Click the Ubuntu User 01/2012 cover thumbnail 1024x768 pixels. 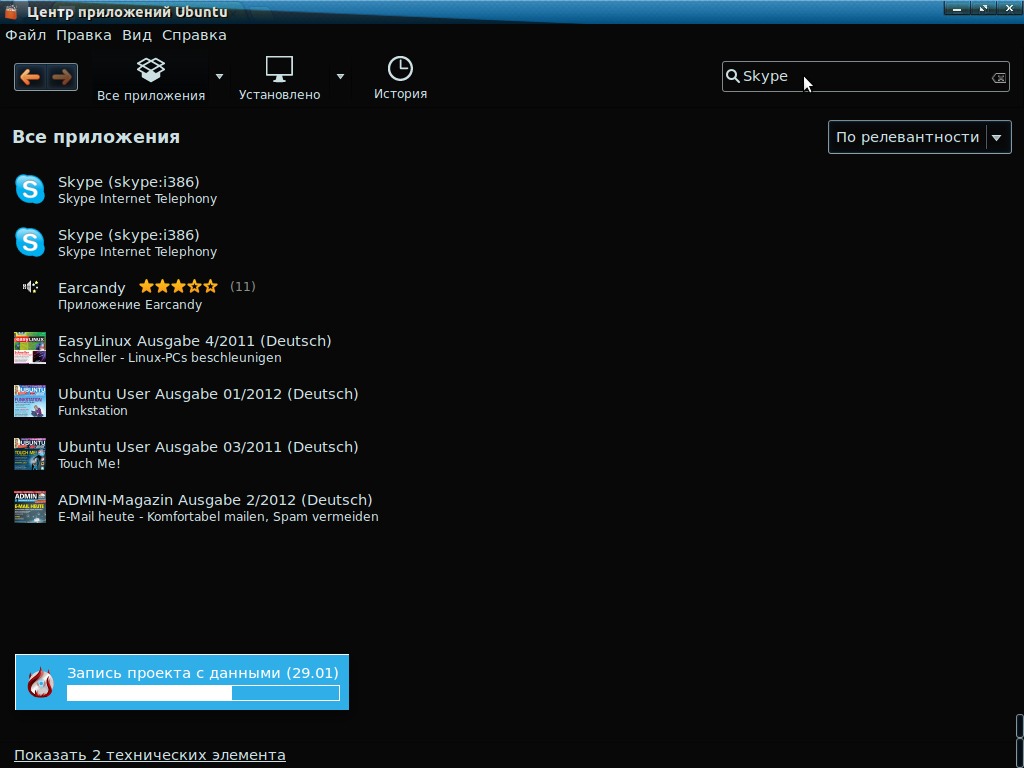tap(30, 401)
